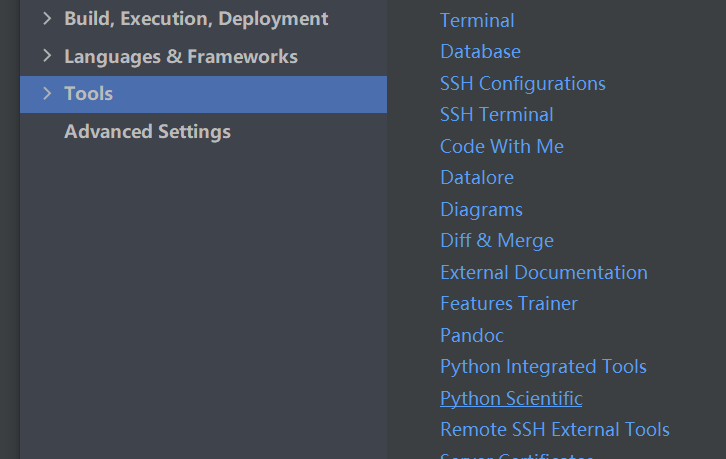Viewport: 726px width, 459px height.
Task: Expand the Languages & Frameworks chevron
Action: click(x=47, y=57)
